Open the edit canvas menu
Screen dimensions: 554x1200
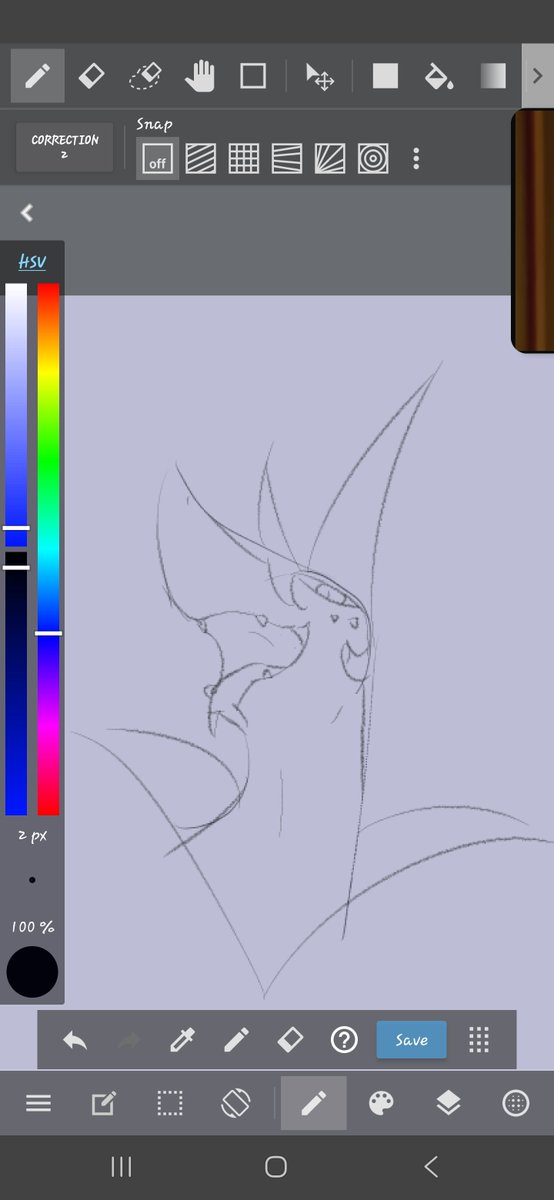(103, 1103)
